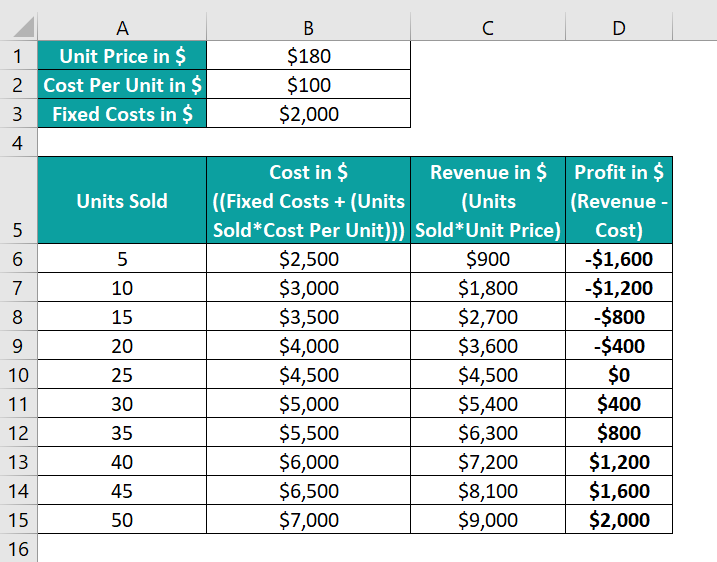Select cost cell showing $7,000

click(308, 519)
